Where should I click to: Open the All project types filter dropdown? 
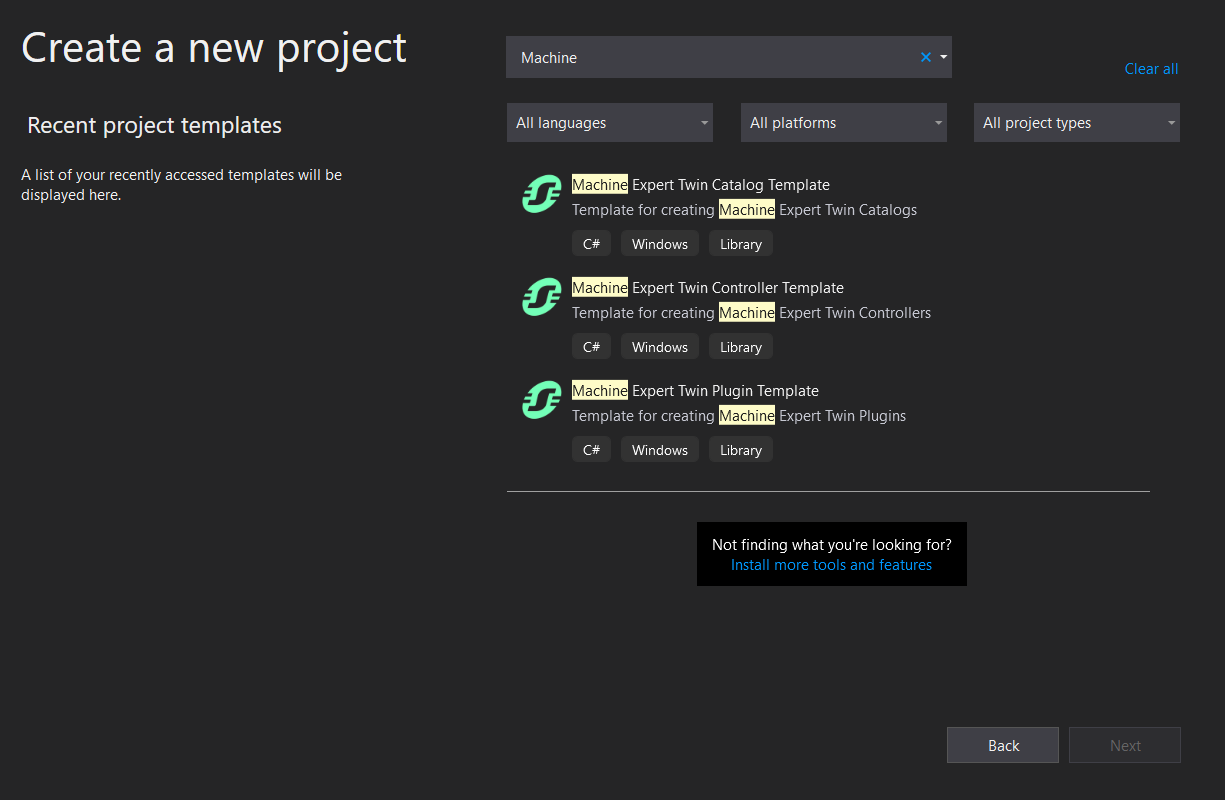tap(1077, 123)
